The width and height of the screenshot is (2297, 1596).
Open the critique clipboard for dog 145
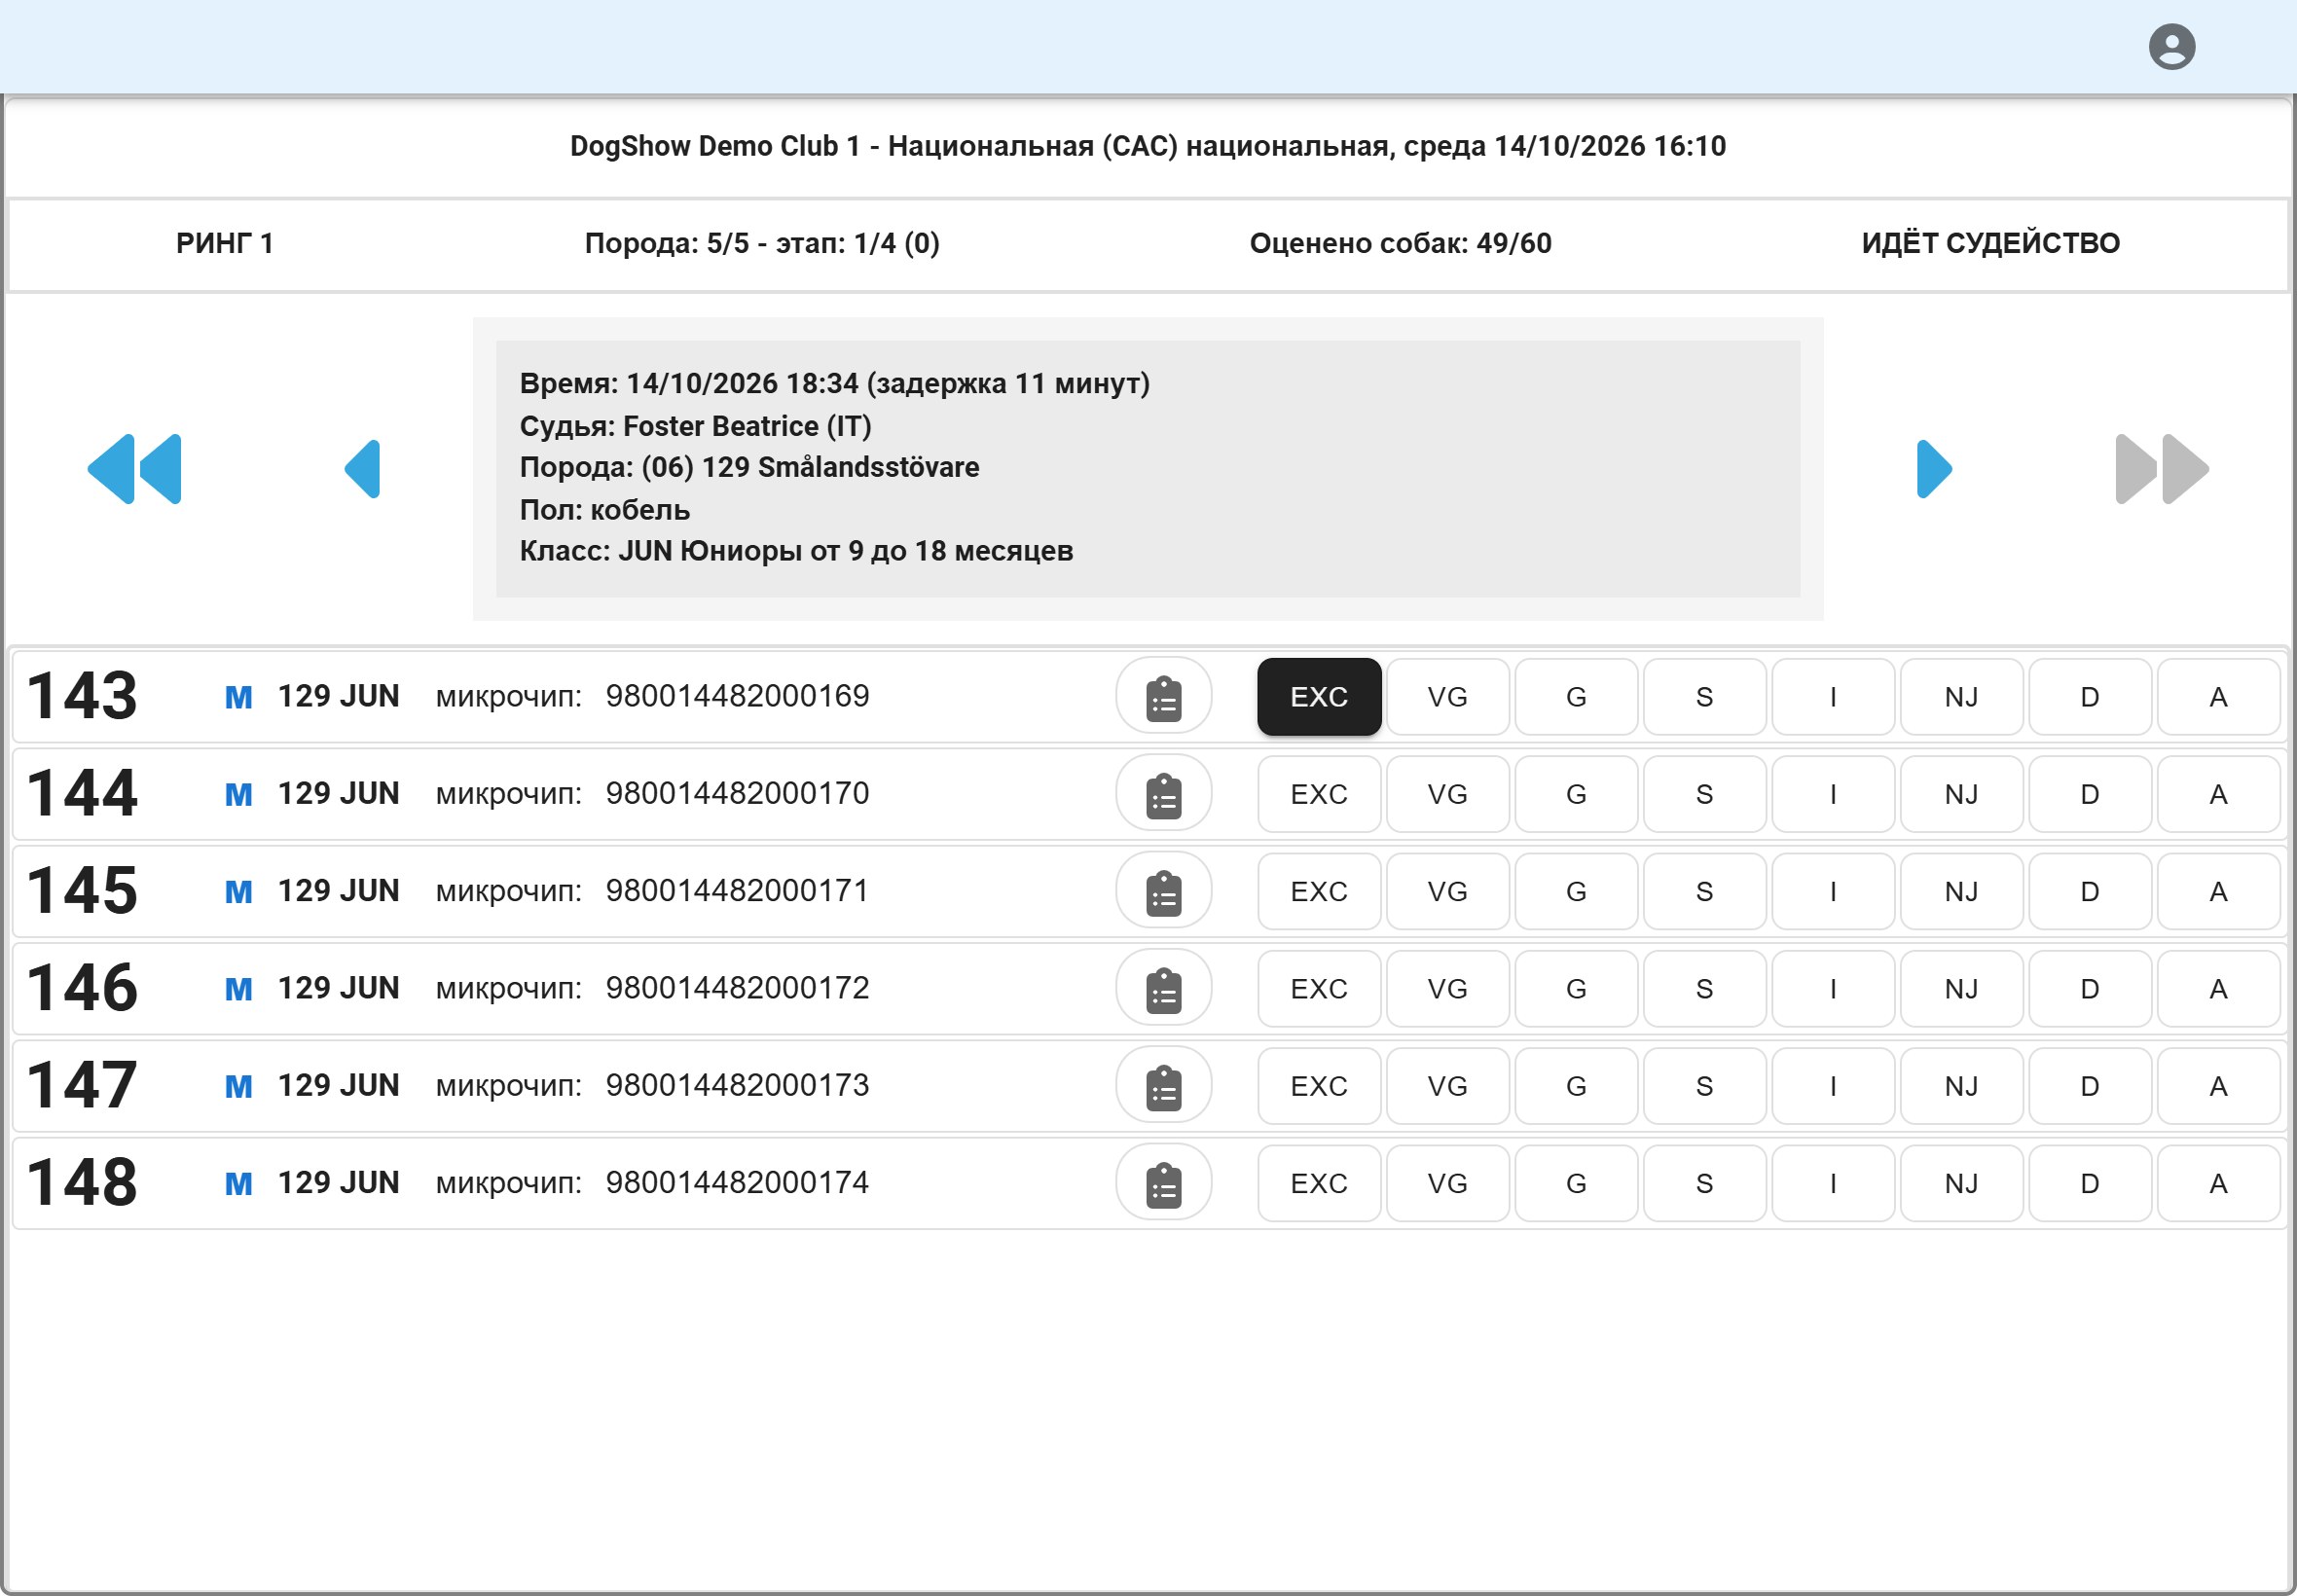click(1163, 891)
